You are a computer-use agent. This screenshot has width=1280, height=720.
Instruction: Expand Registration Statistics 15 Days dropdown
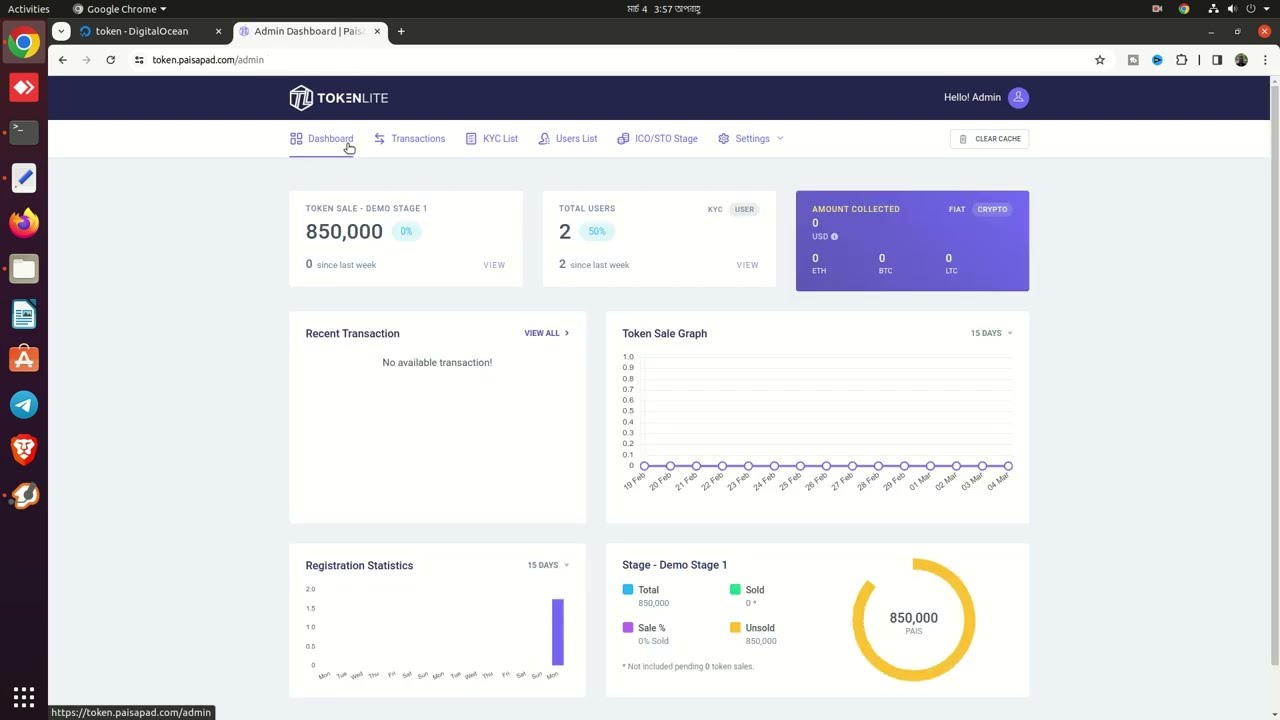(548, 565)
